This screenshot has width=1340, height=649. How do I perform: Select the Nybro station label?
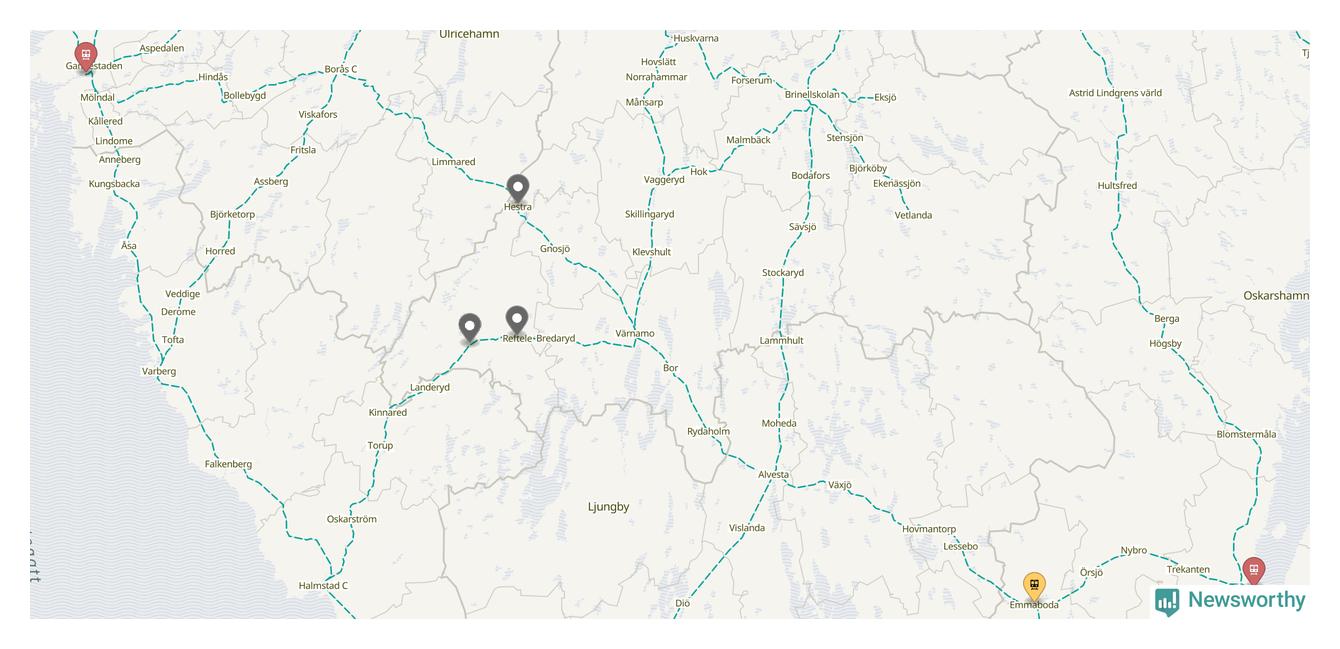pos(1134,551)
